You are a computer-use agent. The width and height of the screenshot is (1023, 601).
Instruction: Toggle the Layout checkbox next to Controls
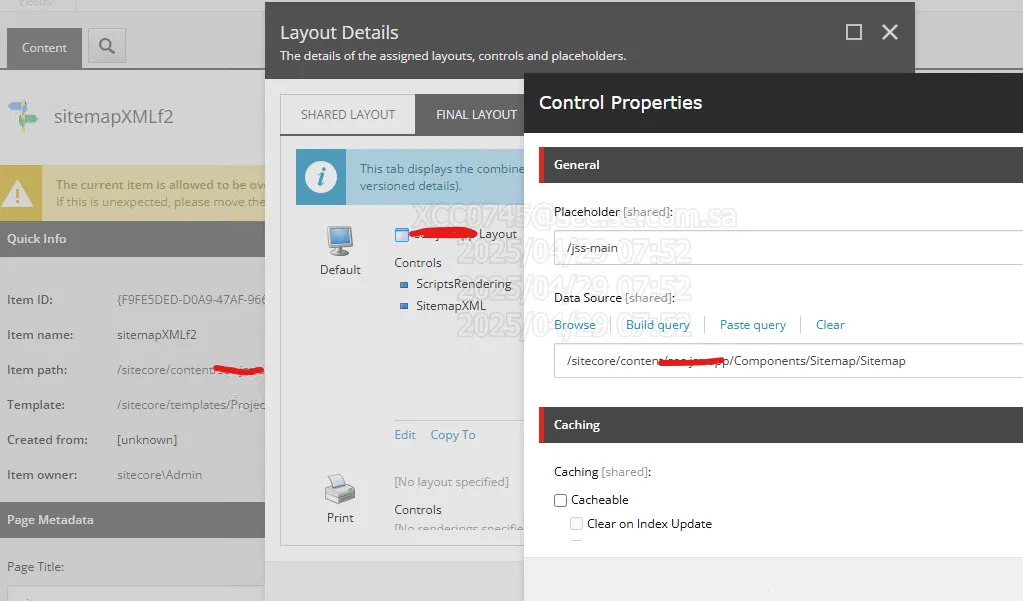click(x=402, y=233)
